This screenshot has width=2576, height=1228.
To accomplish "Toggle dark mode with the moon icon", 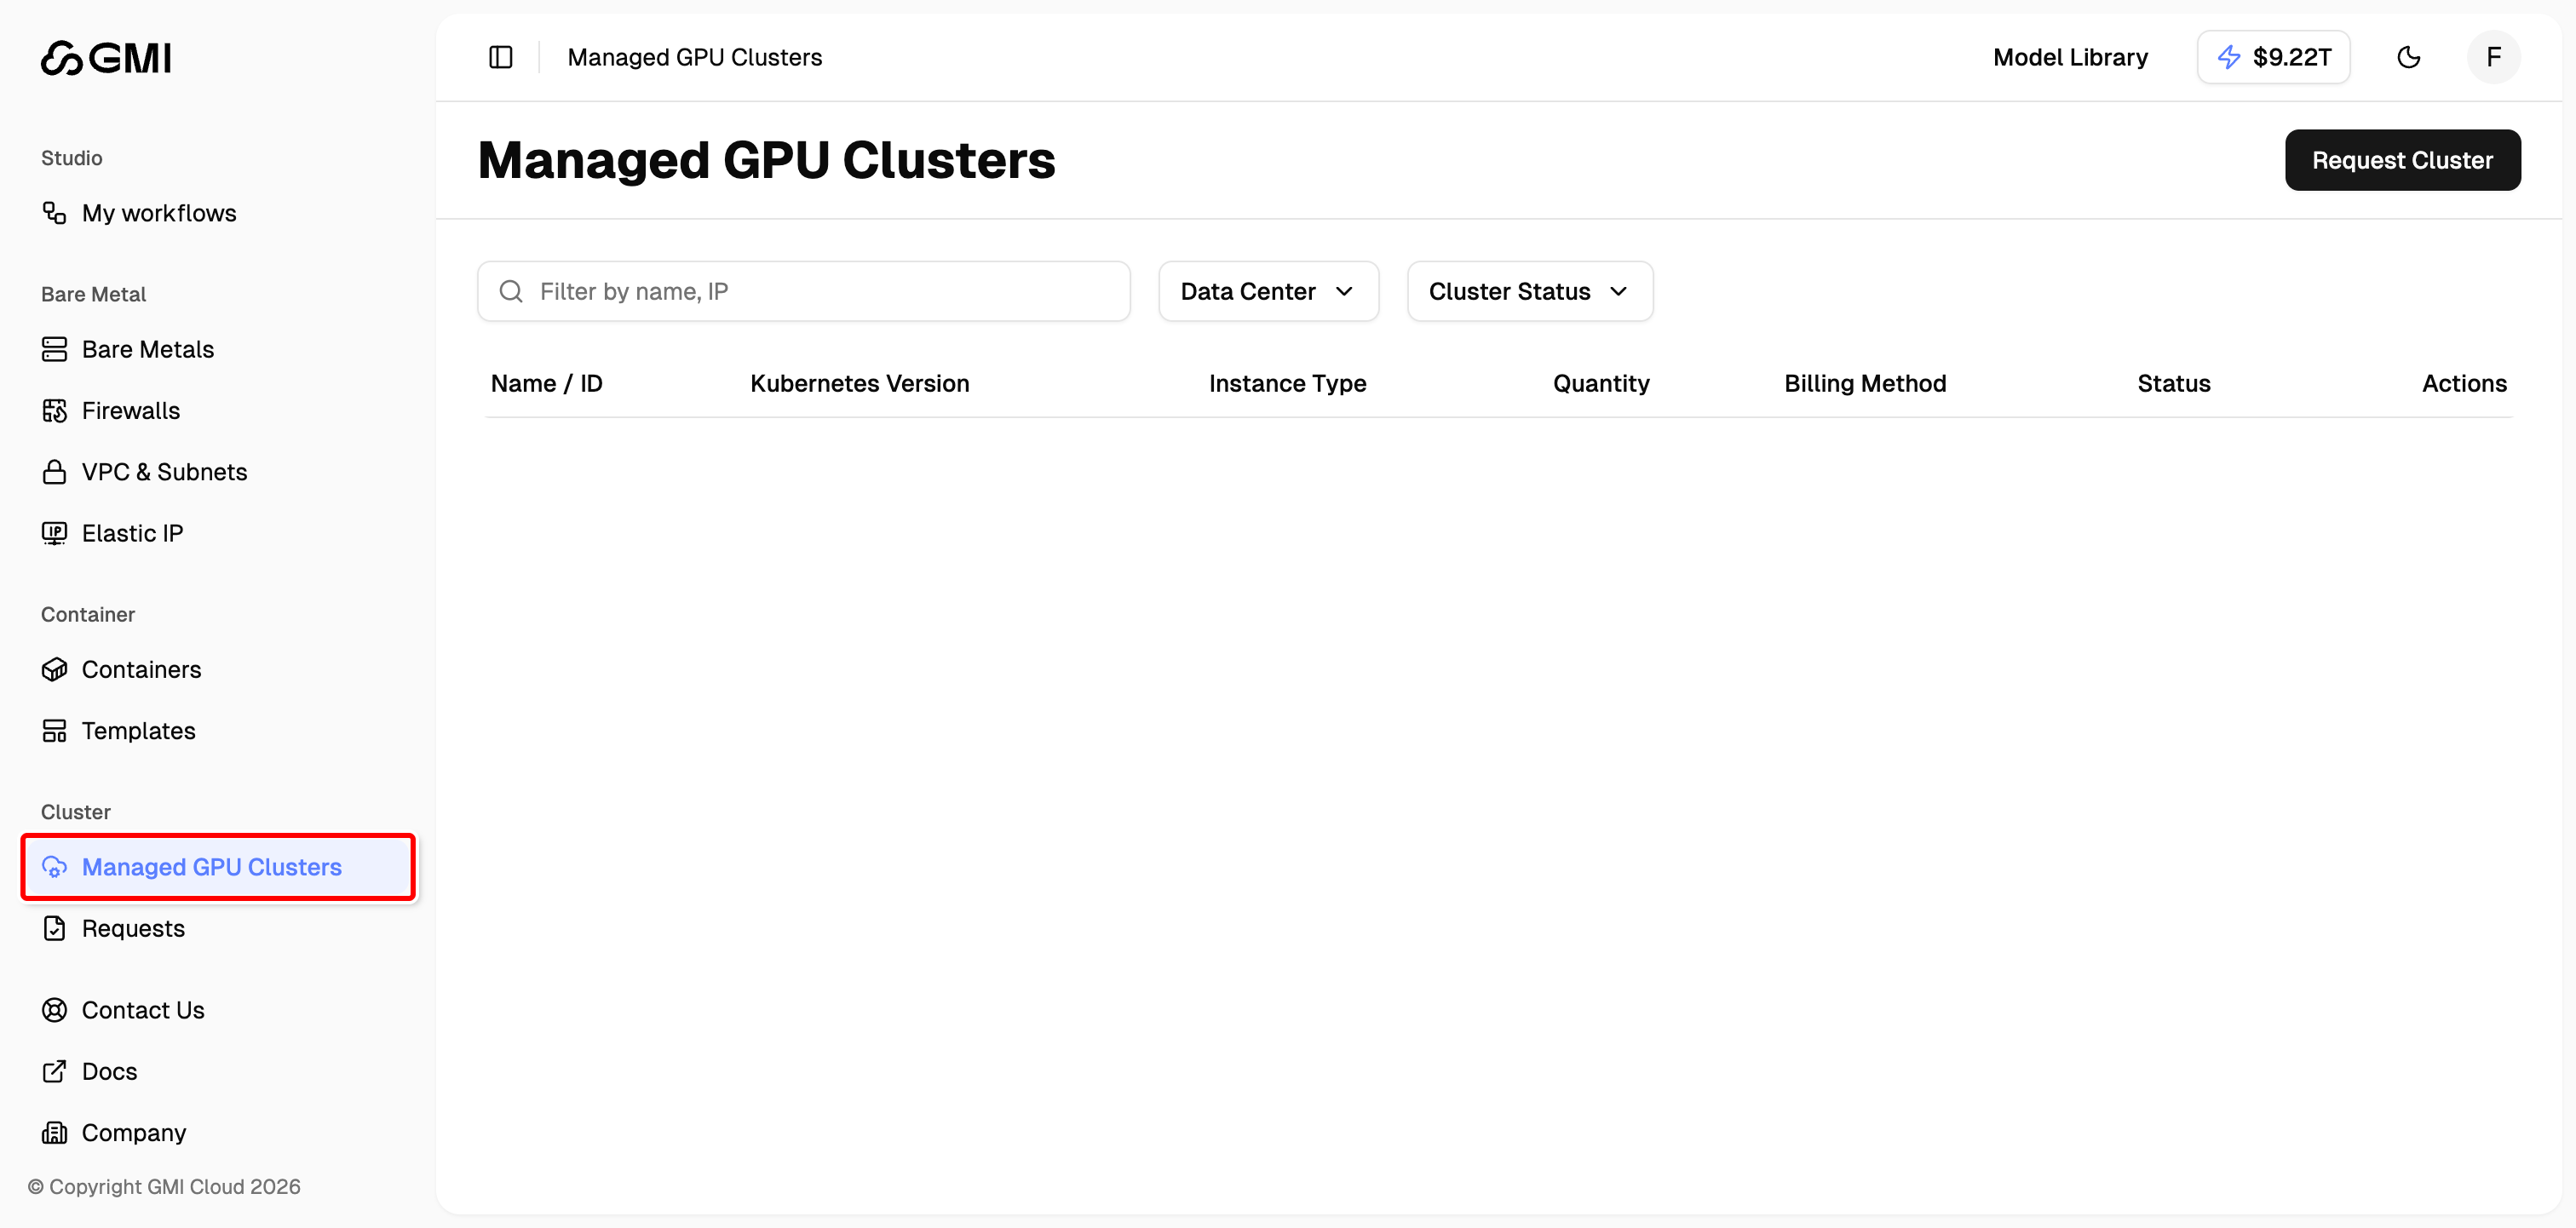I will [2409, 57].
